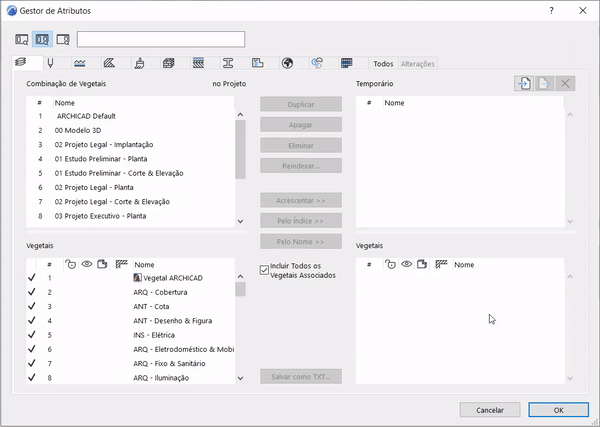Click the export attributes file icon

(x=545, y=83)
